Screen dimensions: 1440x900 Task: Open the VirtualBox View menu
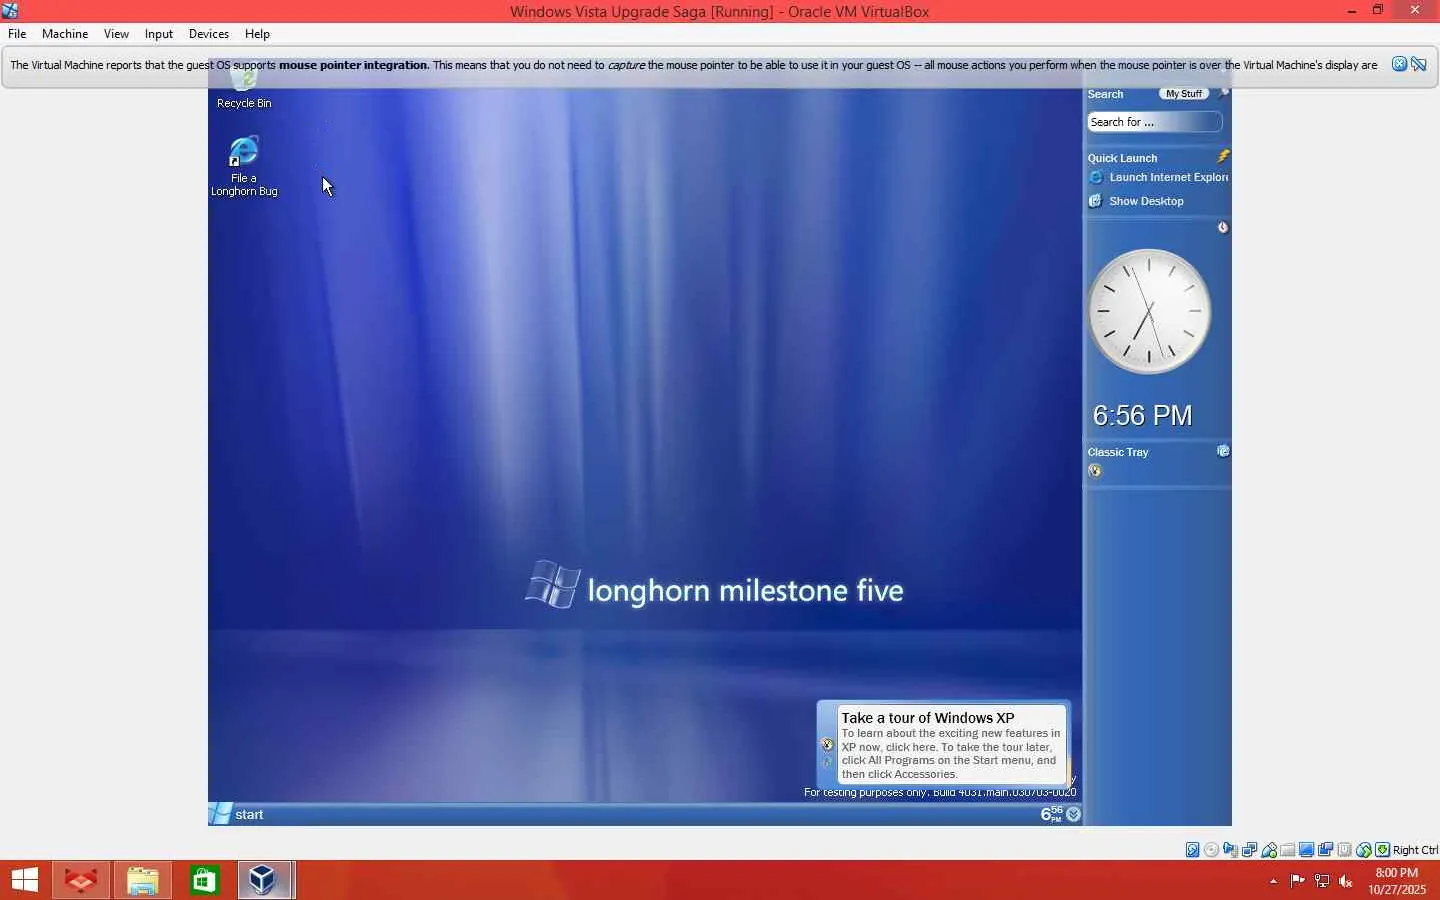pyautogui.click(x=116, y=34)
